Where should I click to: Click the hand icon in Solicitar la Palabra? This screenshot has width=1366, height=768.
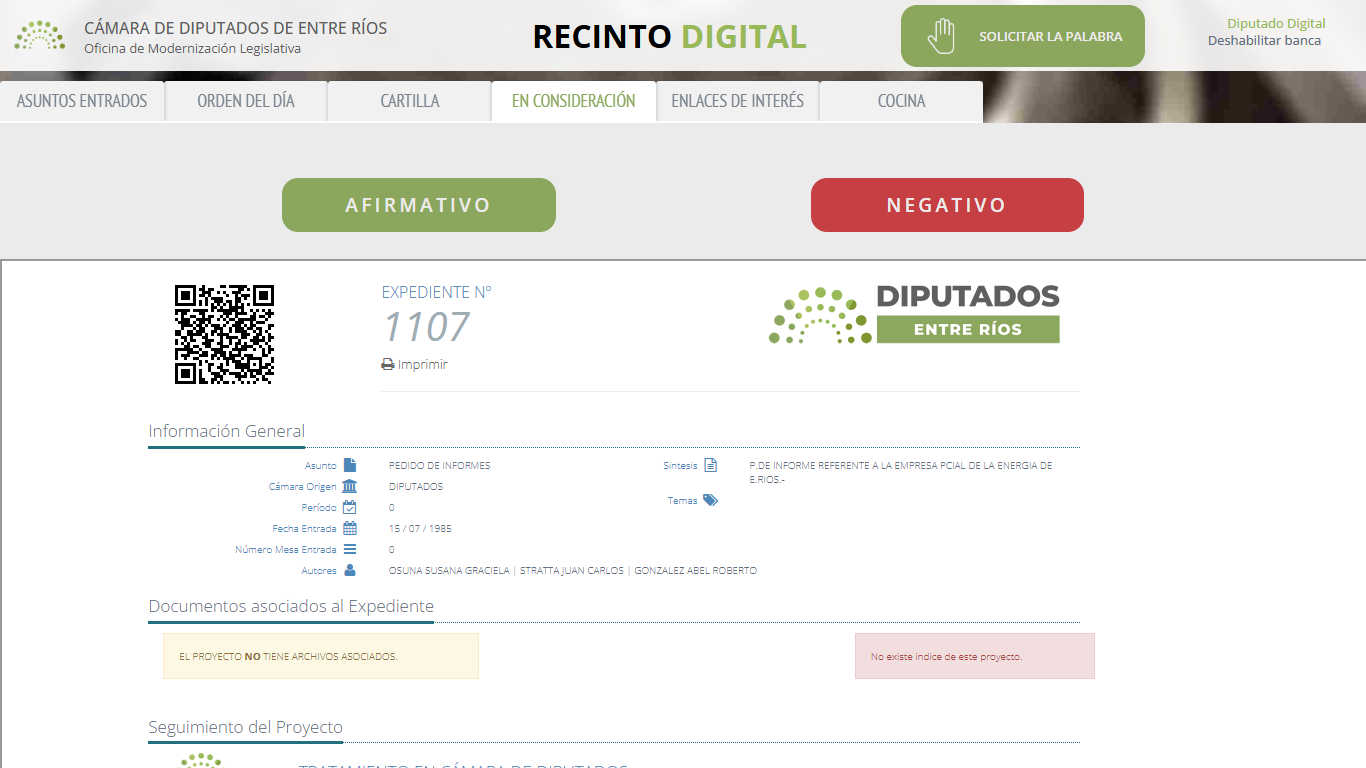pos(941,35)
